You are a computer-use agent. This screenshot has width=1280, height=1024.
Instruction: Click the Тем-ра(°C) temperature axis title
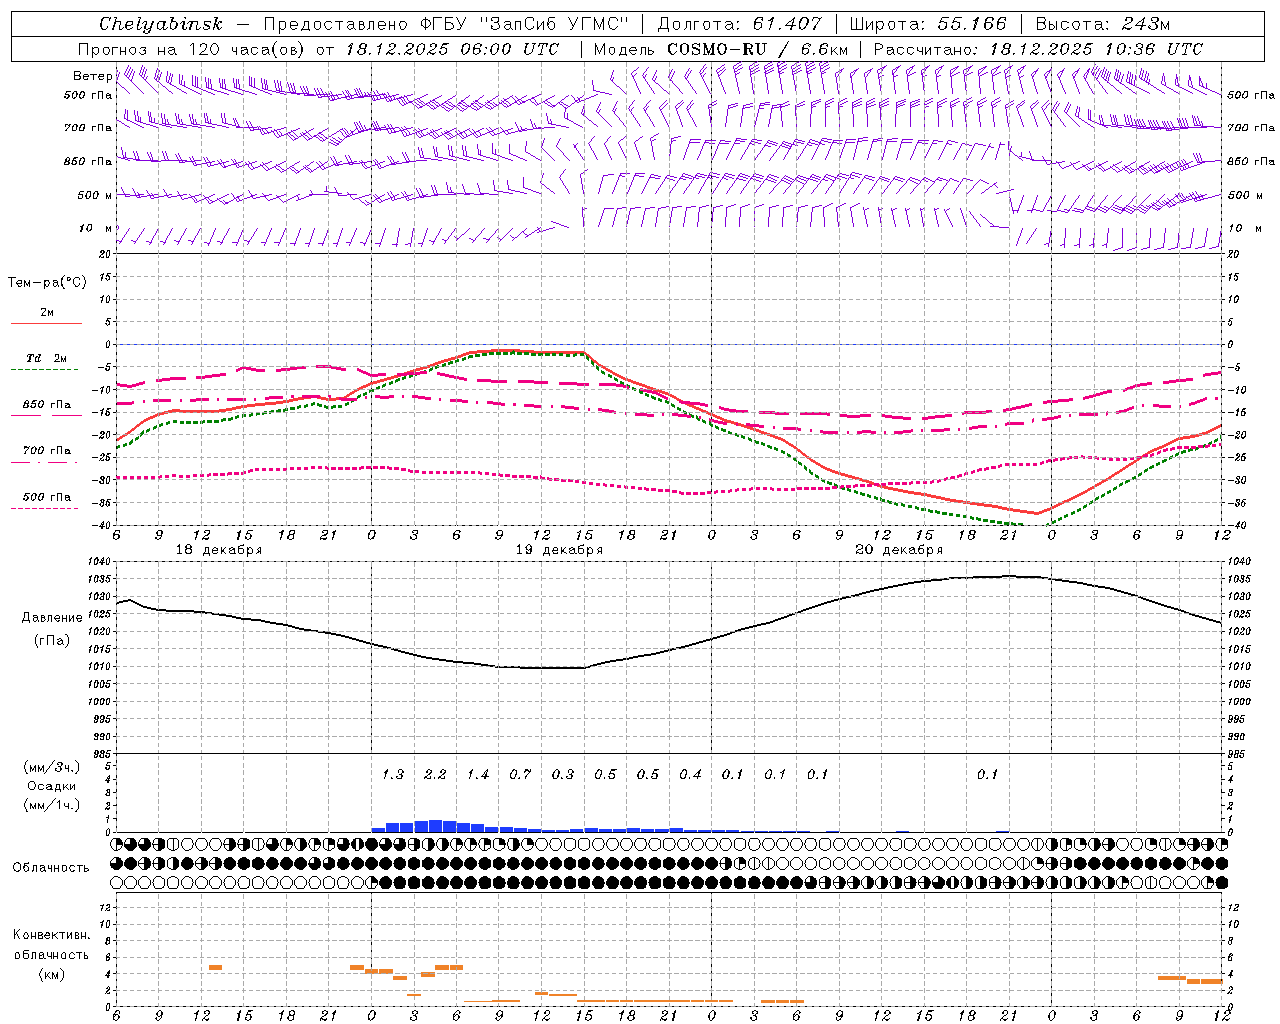(x=47, y=283)
